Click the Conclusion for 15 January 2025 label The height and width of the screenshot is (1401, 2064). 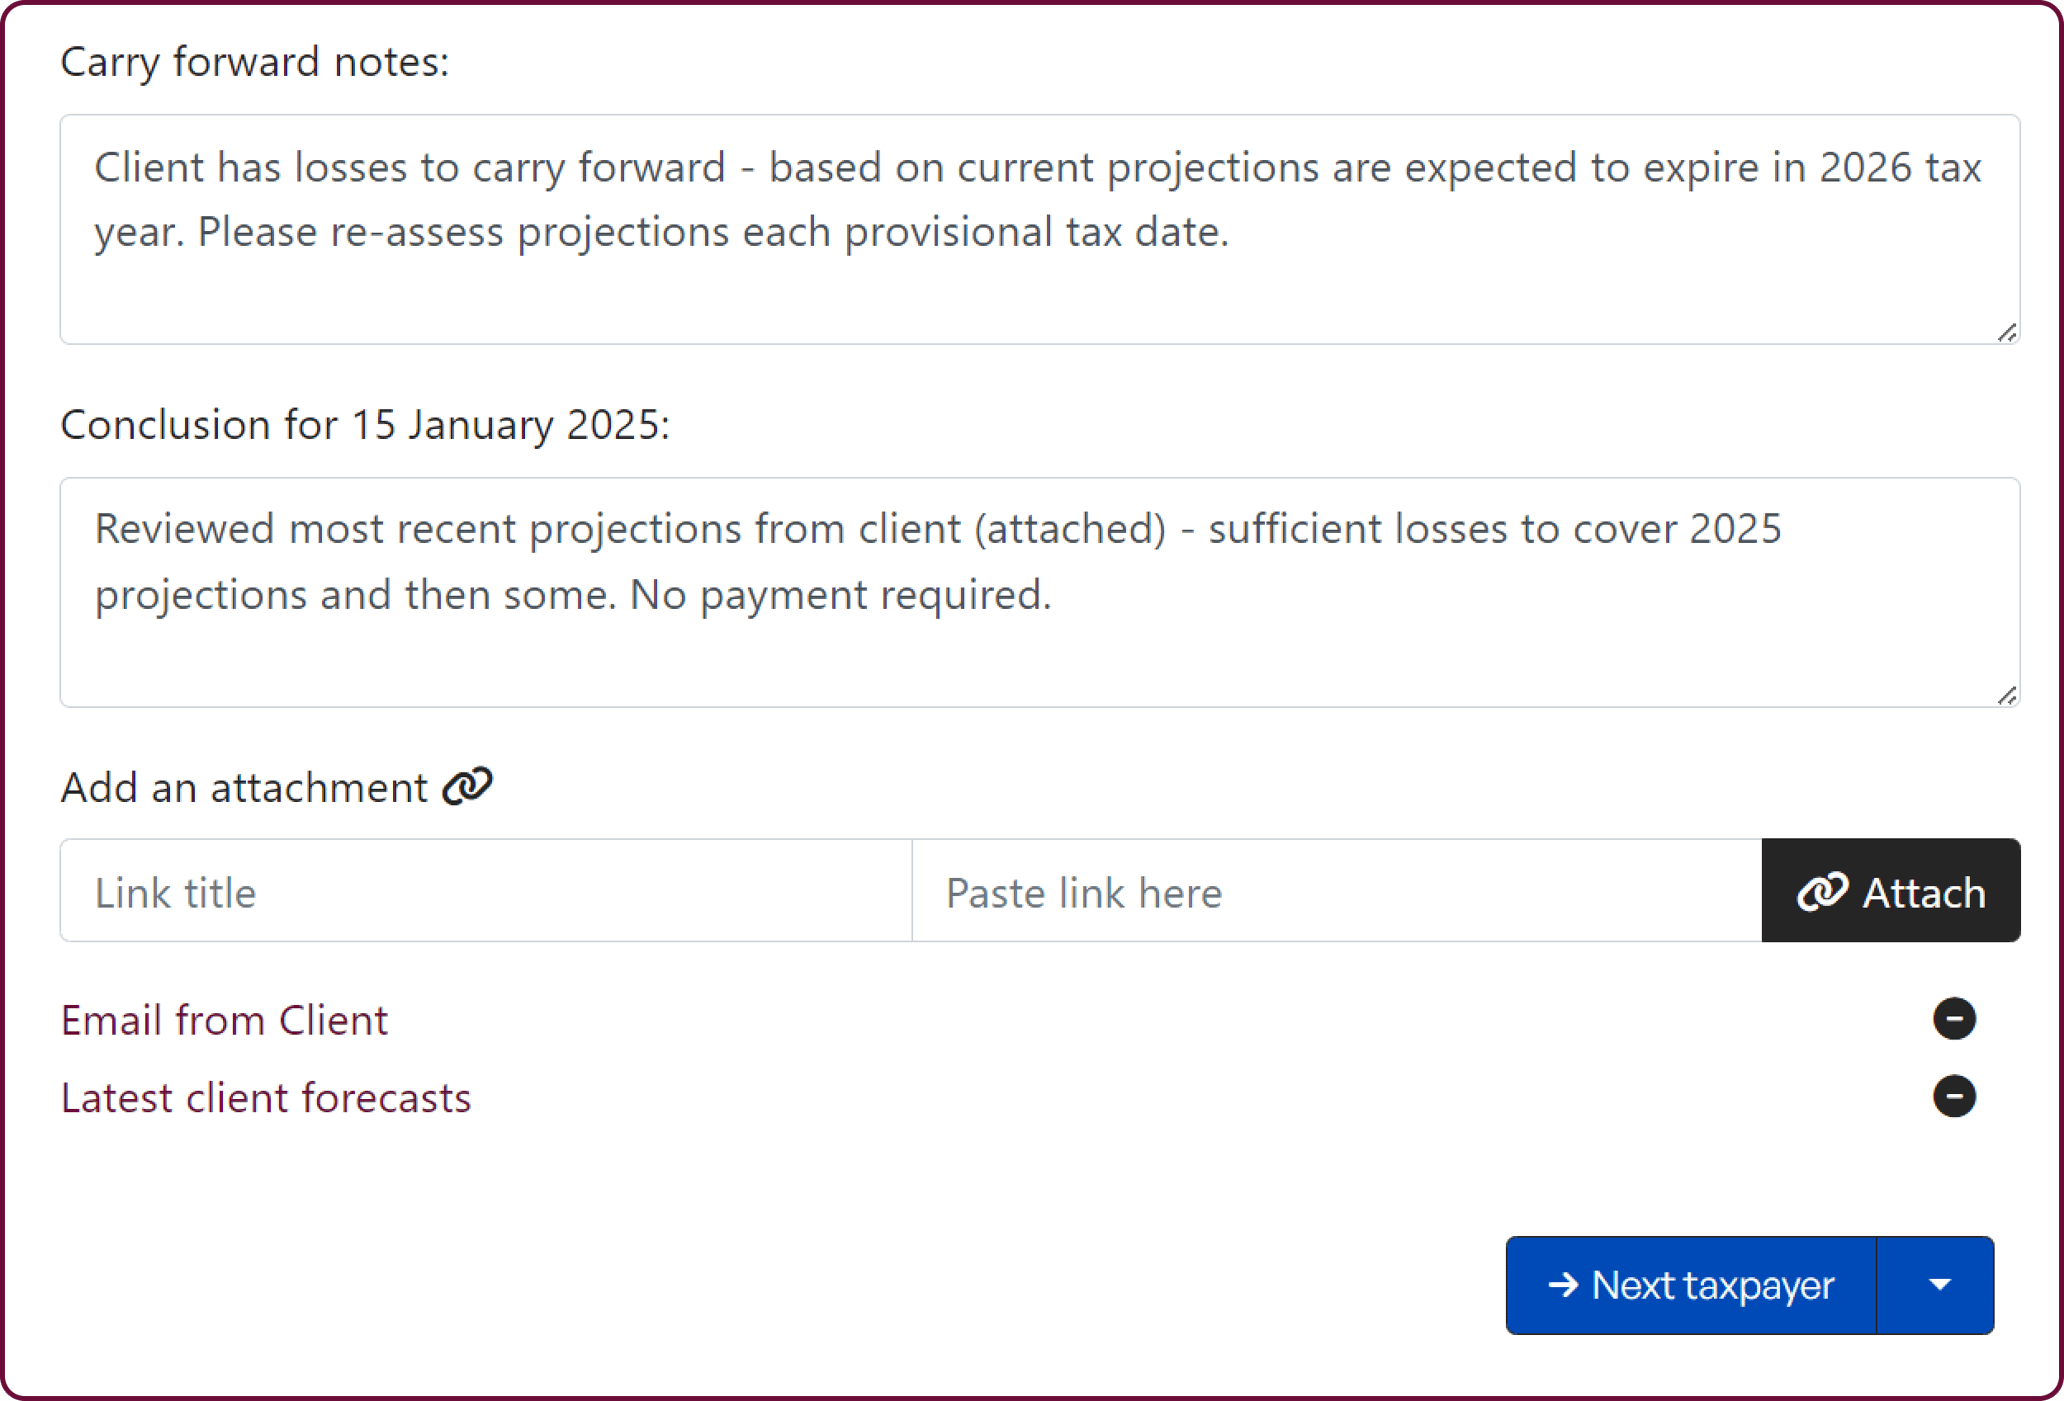(x=364, y=425)
